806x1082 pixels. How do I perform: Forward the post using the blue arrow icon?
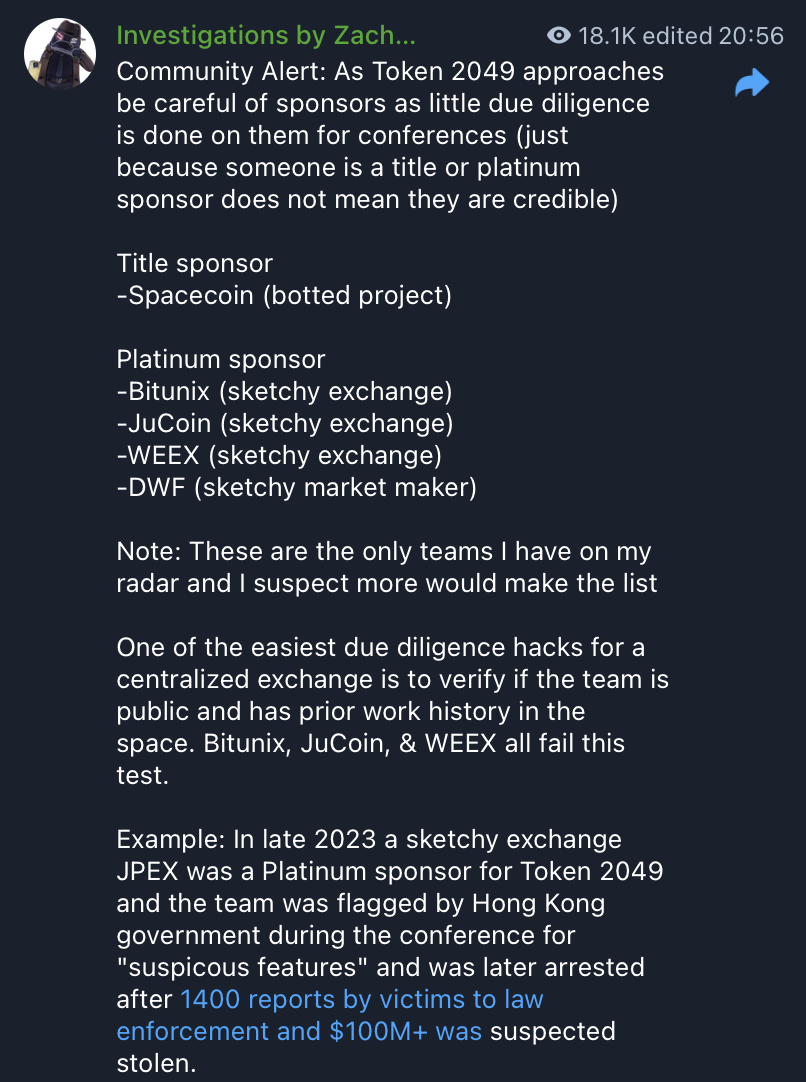(x=750, y=84)
